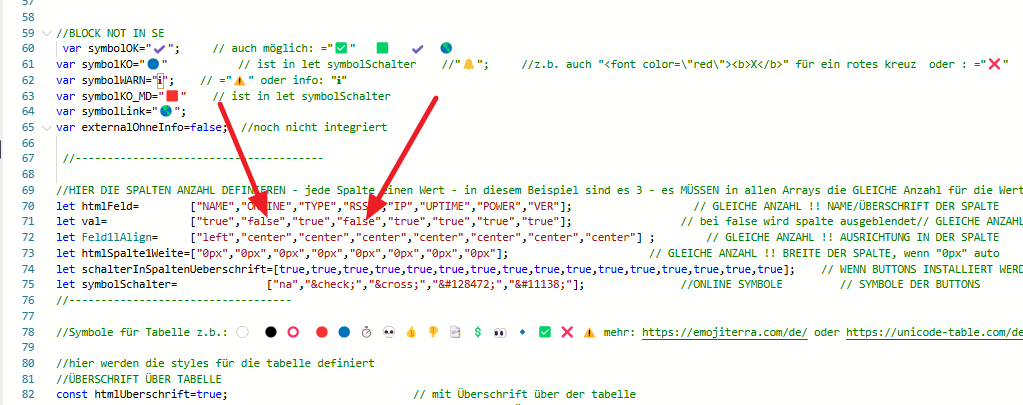Click the variable name Feld1lAlign

tap(116, 237)
